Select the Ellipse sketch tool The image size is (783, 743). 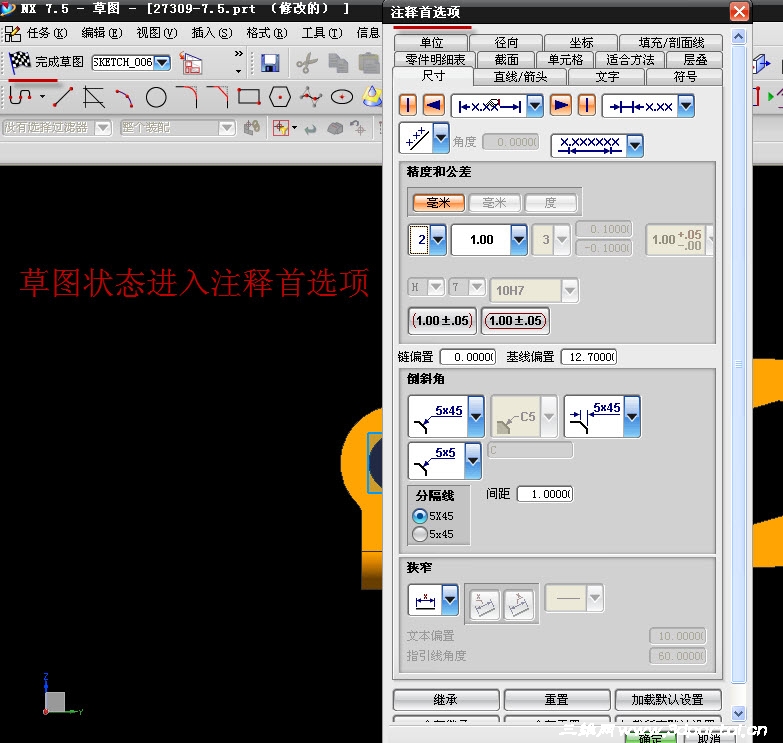pos(342,97)
